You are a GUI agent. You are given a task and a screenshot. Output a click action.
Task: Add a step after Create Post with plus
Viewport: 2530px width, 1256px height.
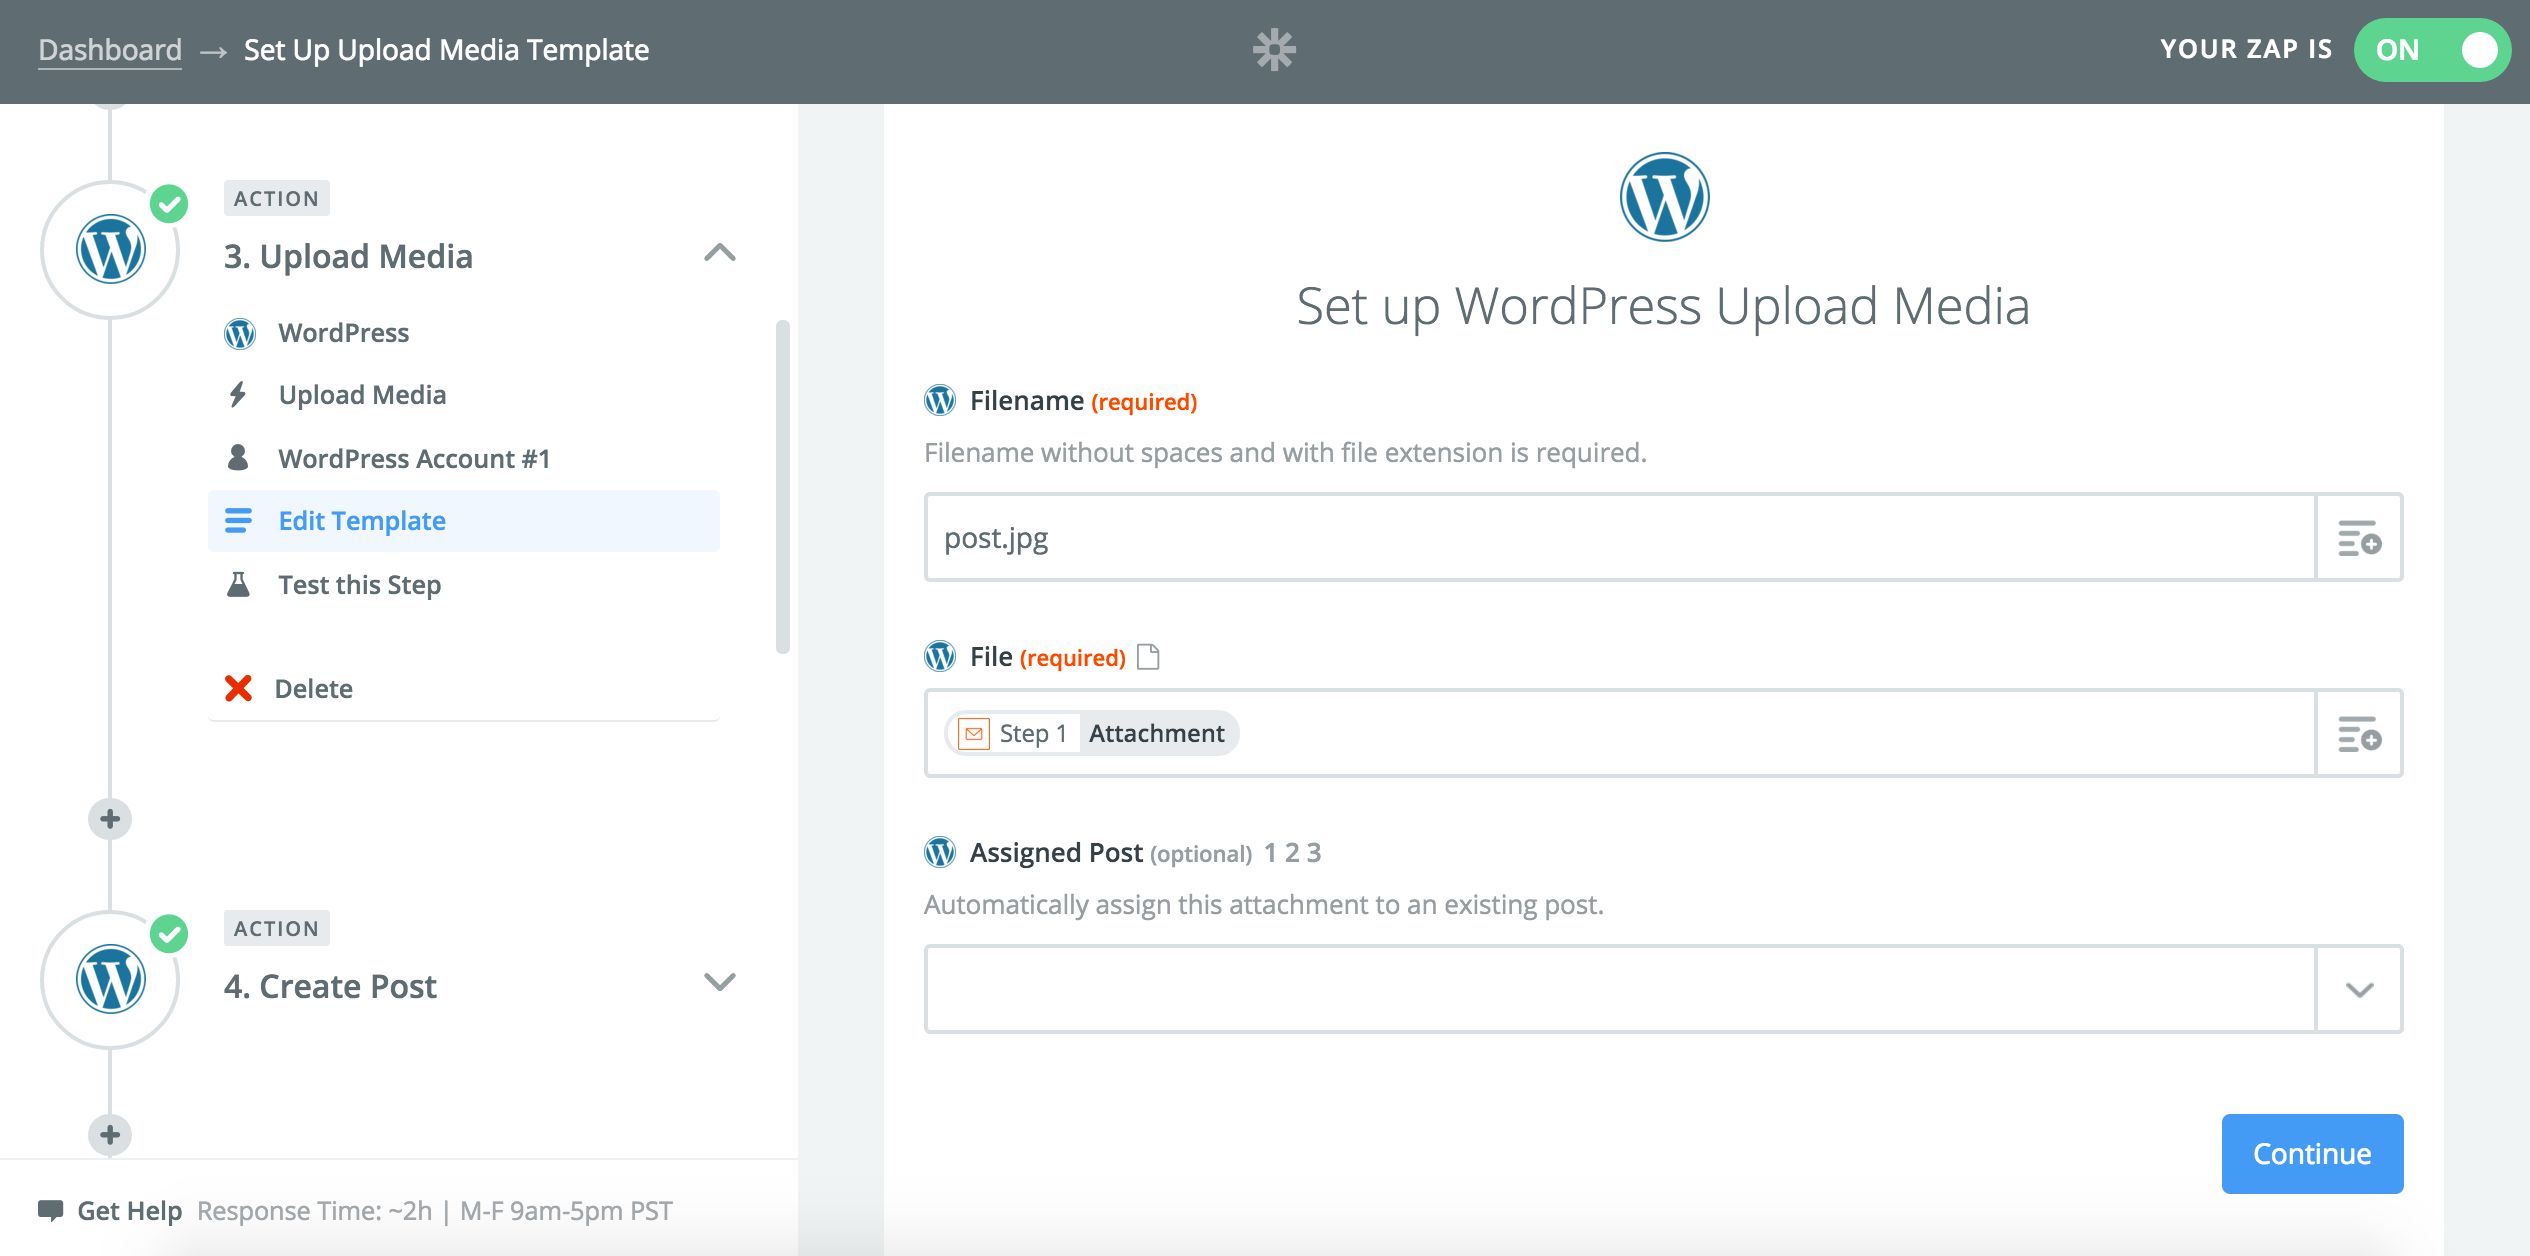click(110, 1135)
